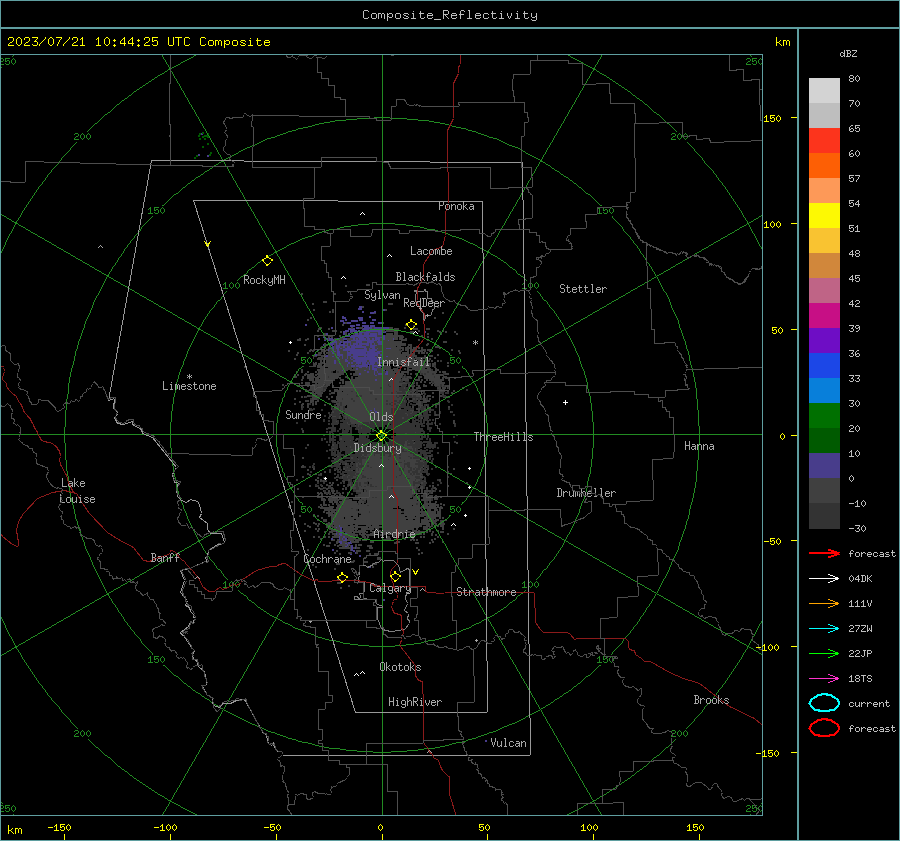
Task: Click the Ponoka city label
Action: click(456, 206)
